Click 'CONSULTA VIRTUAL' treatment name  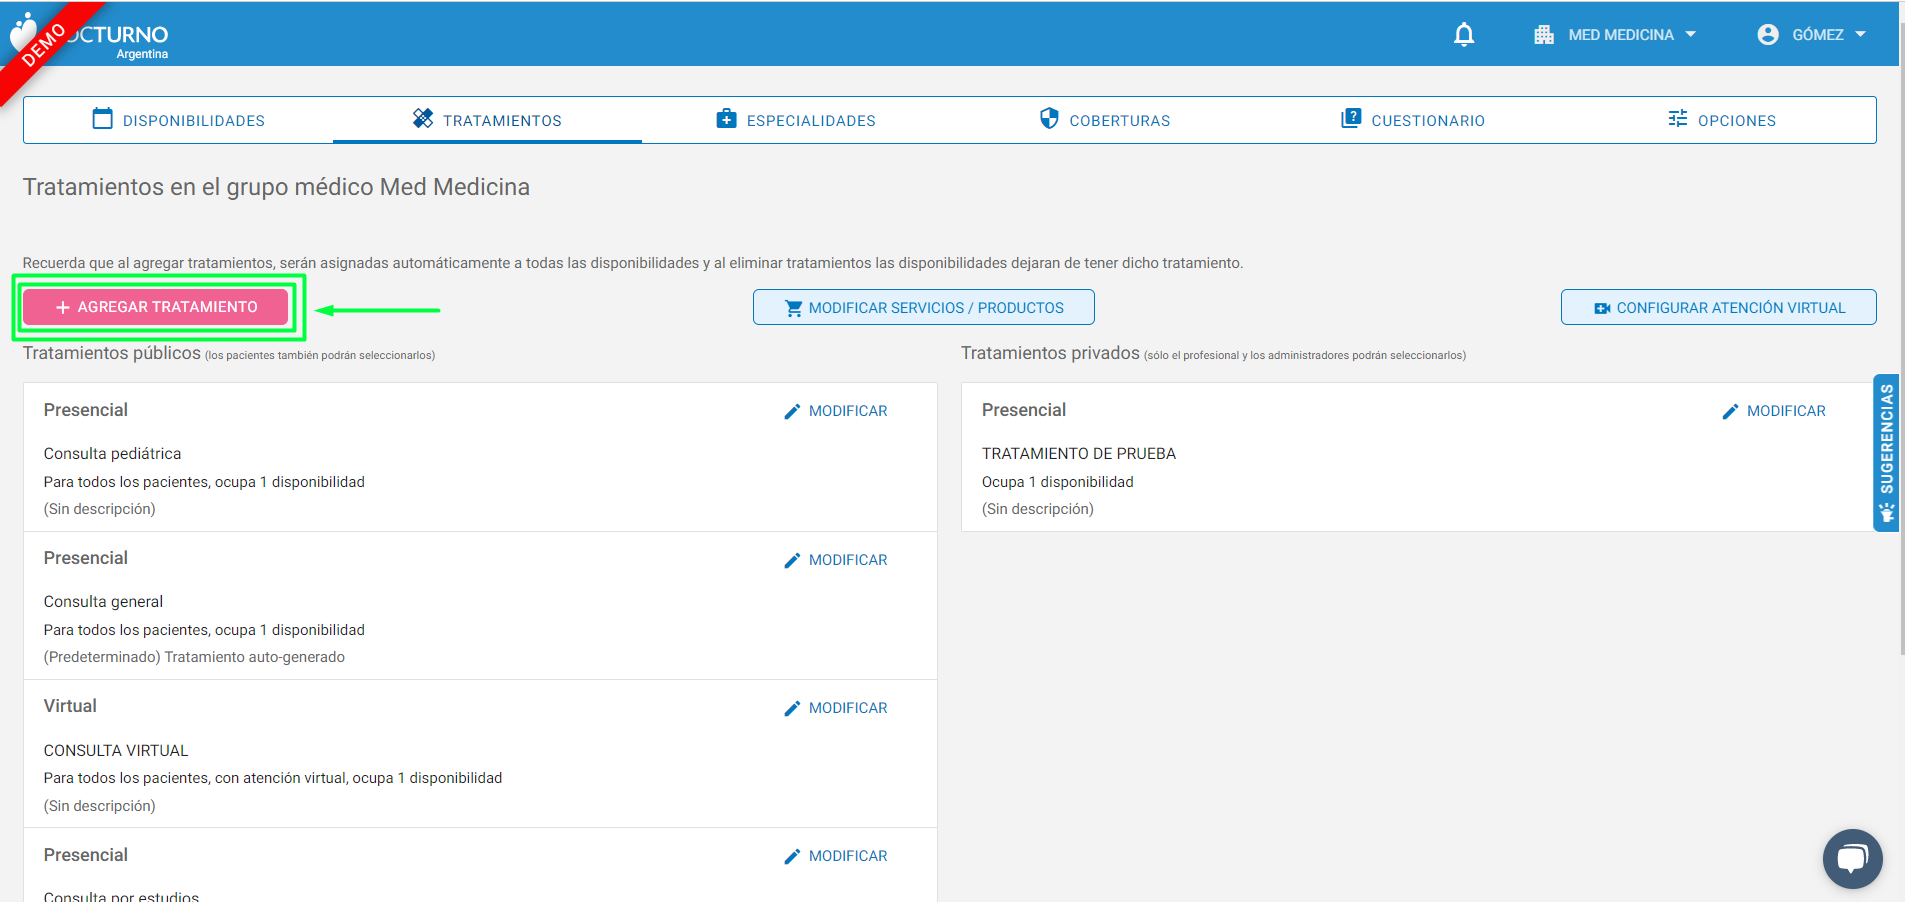pos(116,751)
